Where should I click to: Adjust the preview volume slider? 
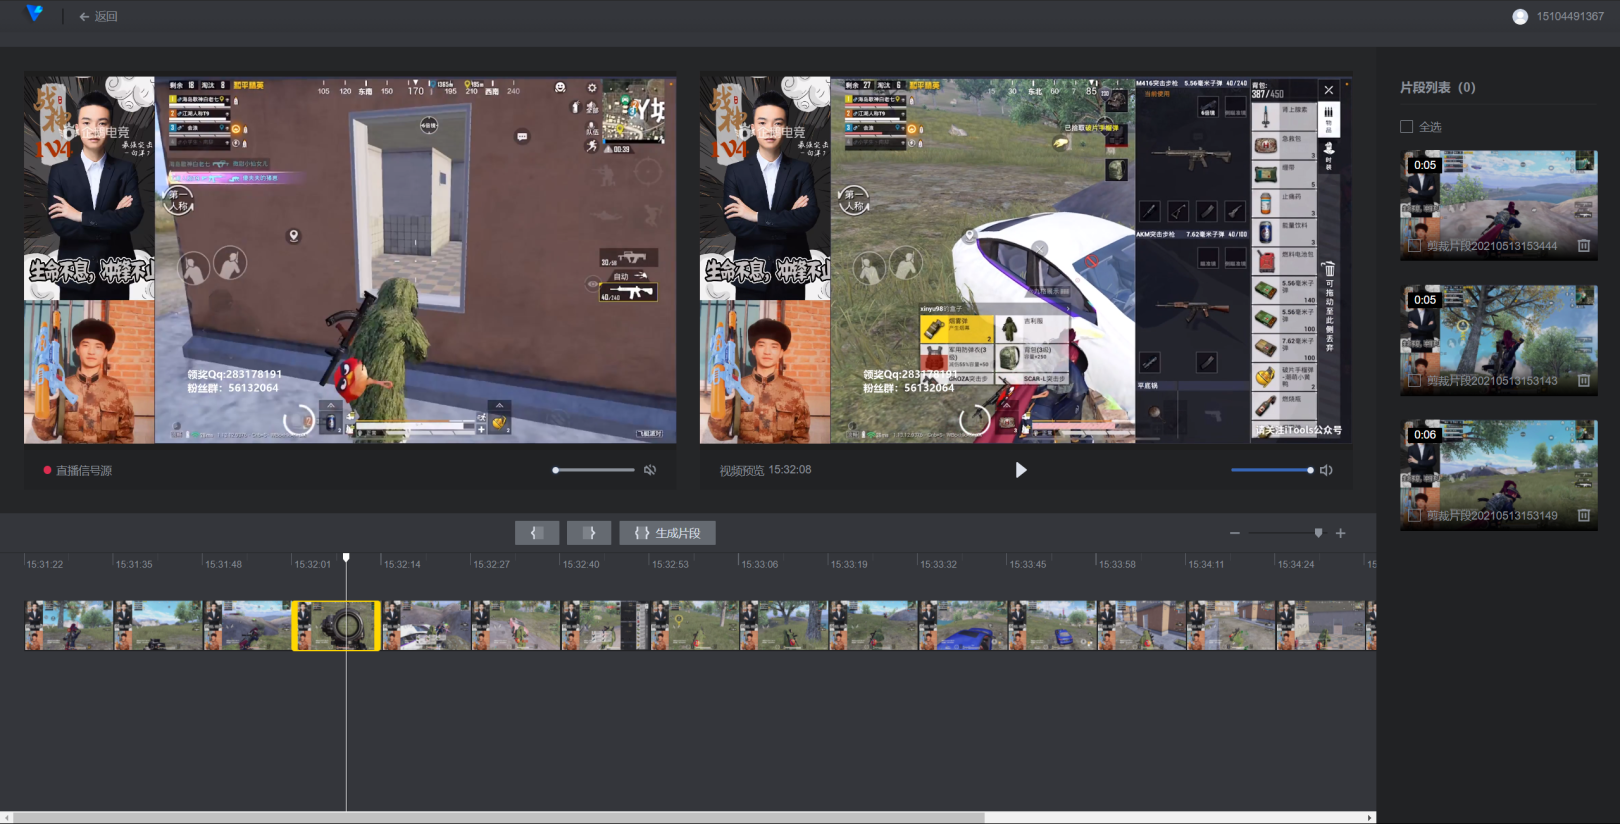[1272, 470]
